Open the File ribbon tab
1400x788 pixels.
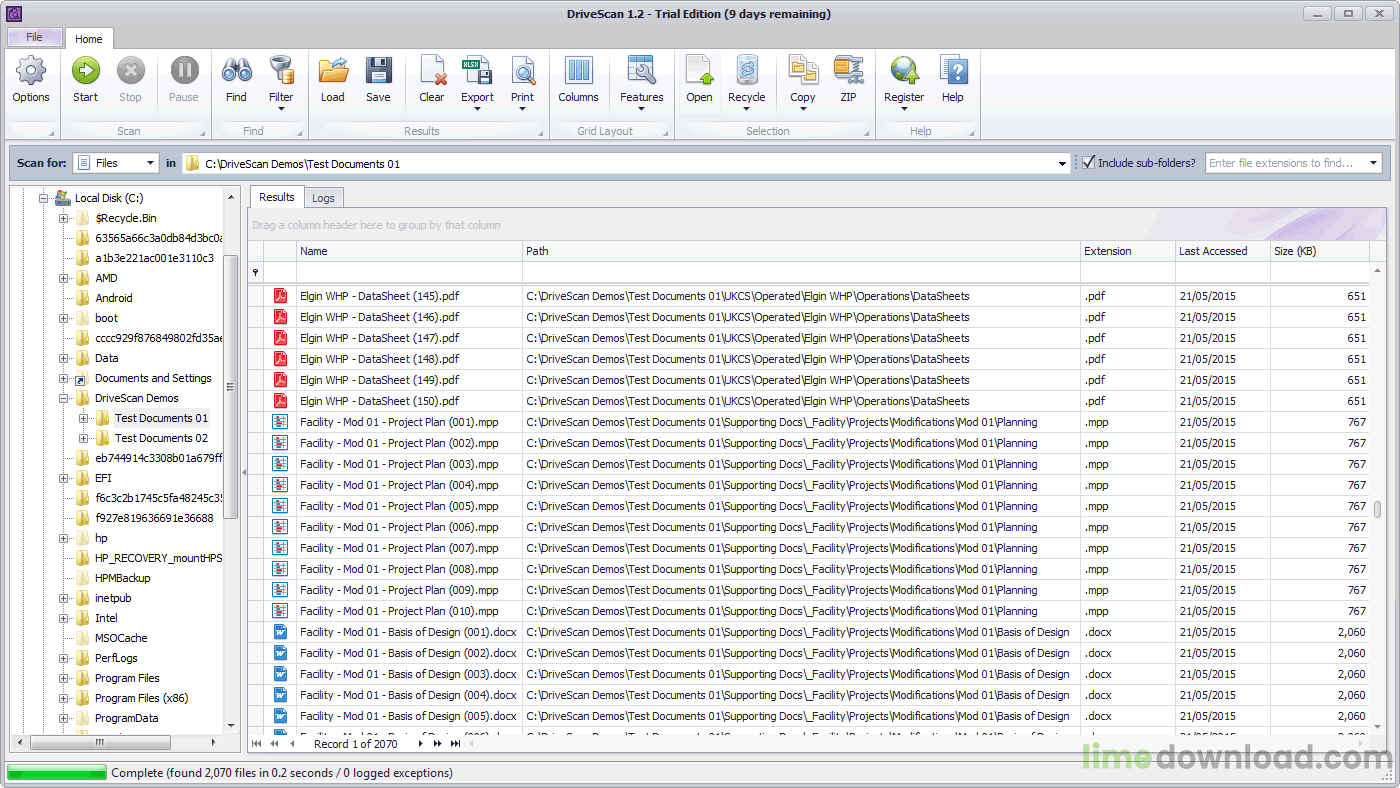tap(34, 37)
